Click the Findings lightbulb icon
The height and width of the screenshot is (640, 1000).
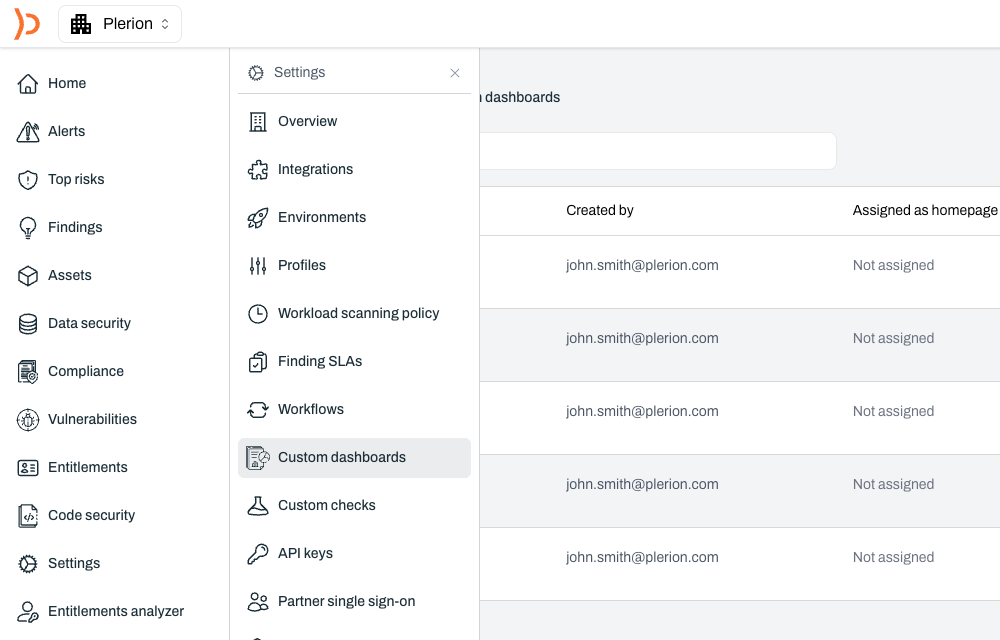(x=27, y=228)
